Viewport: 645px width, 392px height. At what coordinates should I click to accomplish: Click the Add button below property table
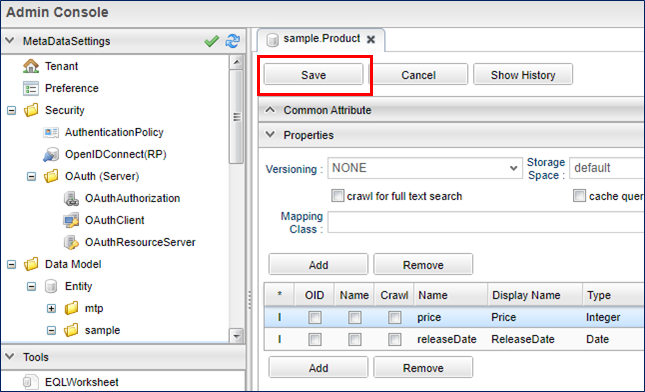tap(318, 367)
